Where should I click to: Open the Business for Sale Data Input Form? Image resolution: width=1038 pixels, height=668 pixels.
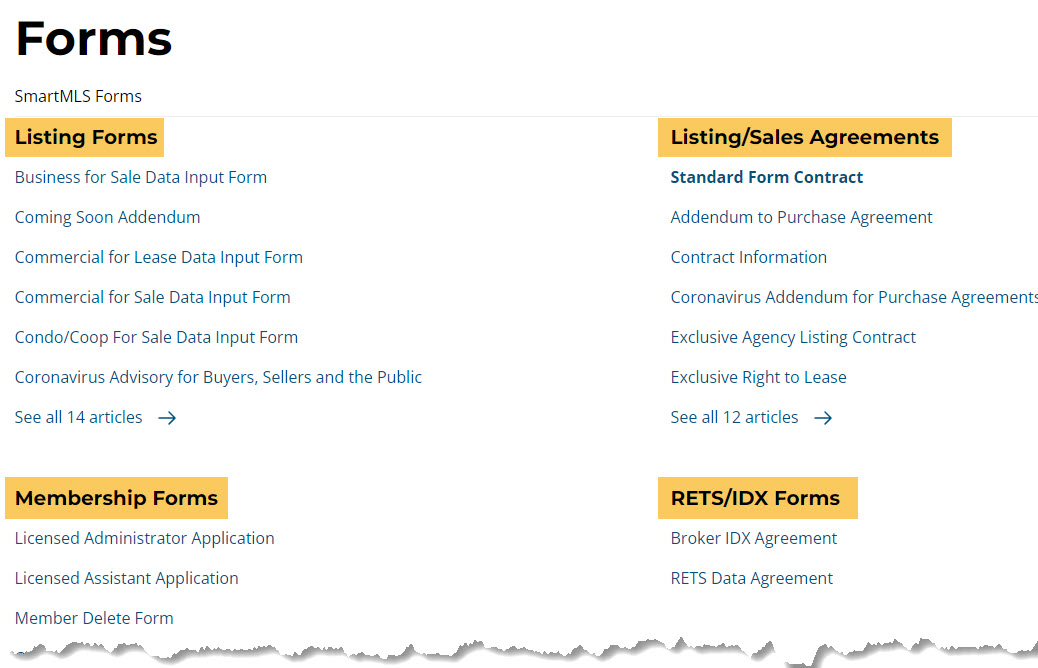tap(140, 177)
